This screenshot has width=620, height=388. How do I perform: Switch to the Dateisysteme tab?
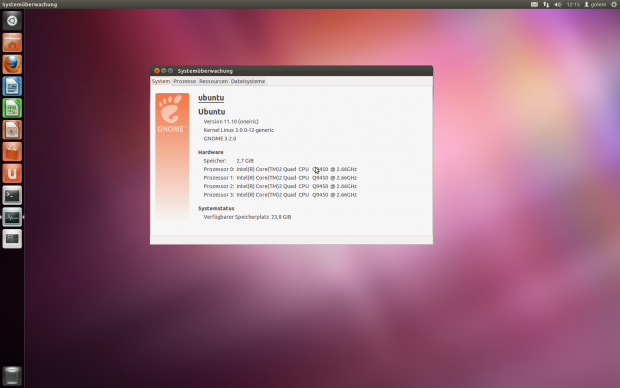(x=248, y=81)
